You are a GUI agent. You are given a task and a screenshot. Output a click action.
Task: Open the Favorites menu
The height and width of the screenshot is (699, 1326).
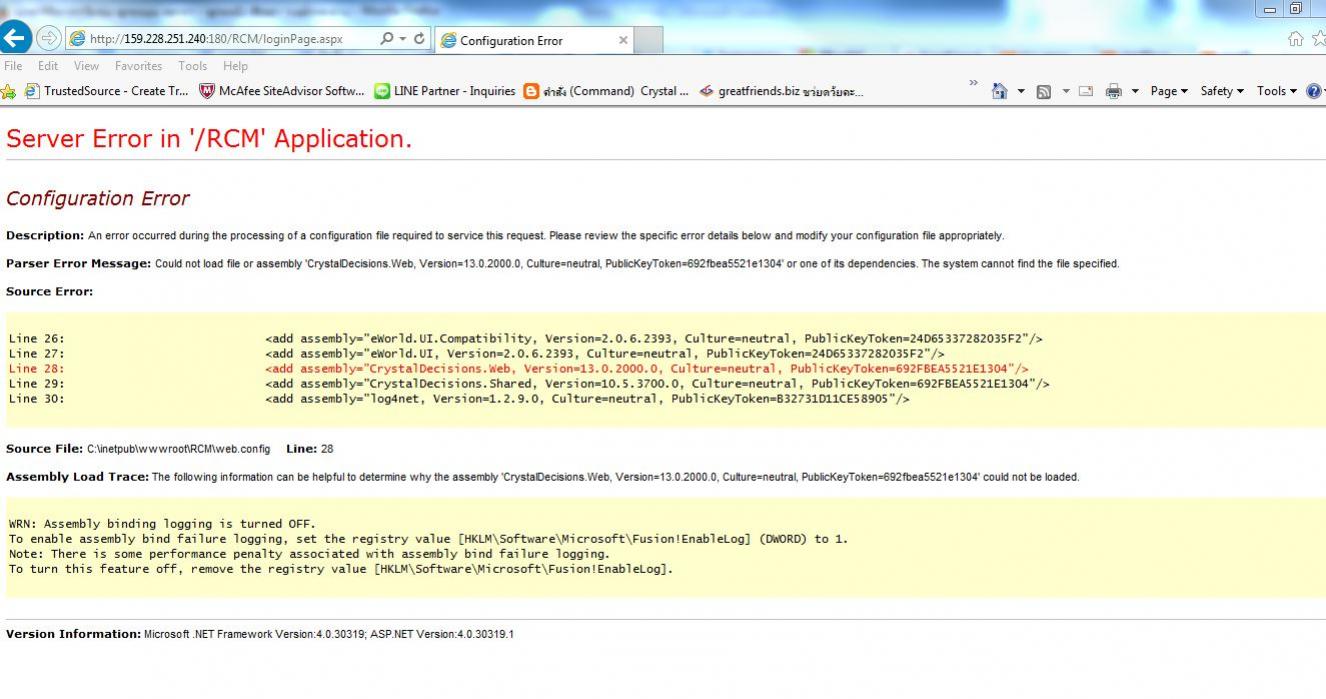pos(138,66)
